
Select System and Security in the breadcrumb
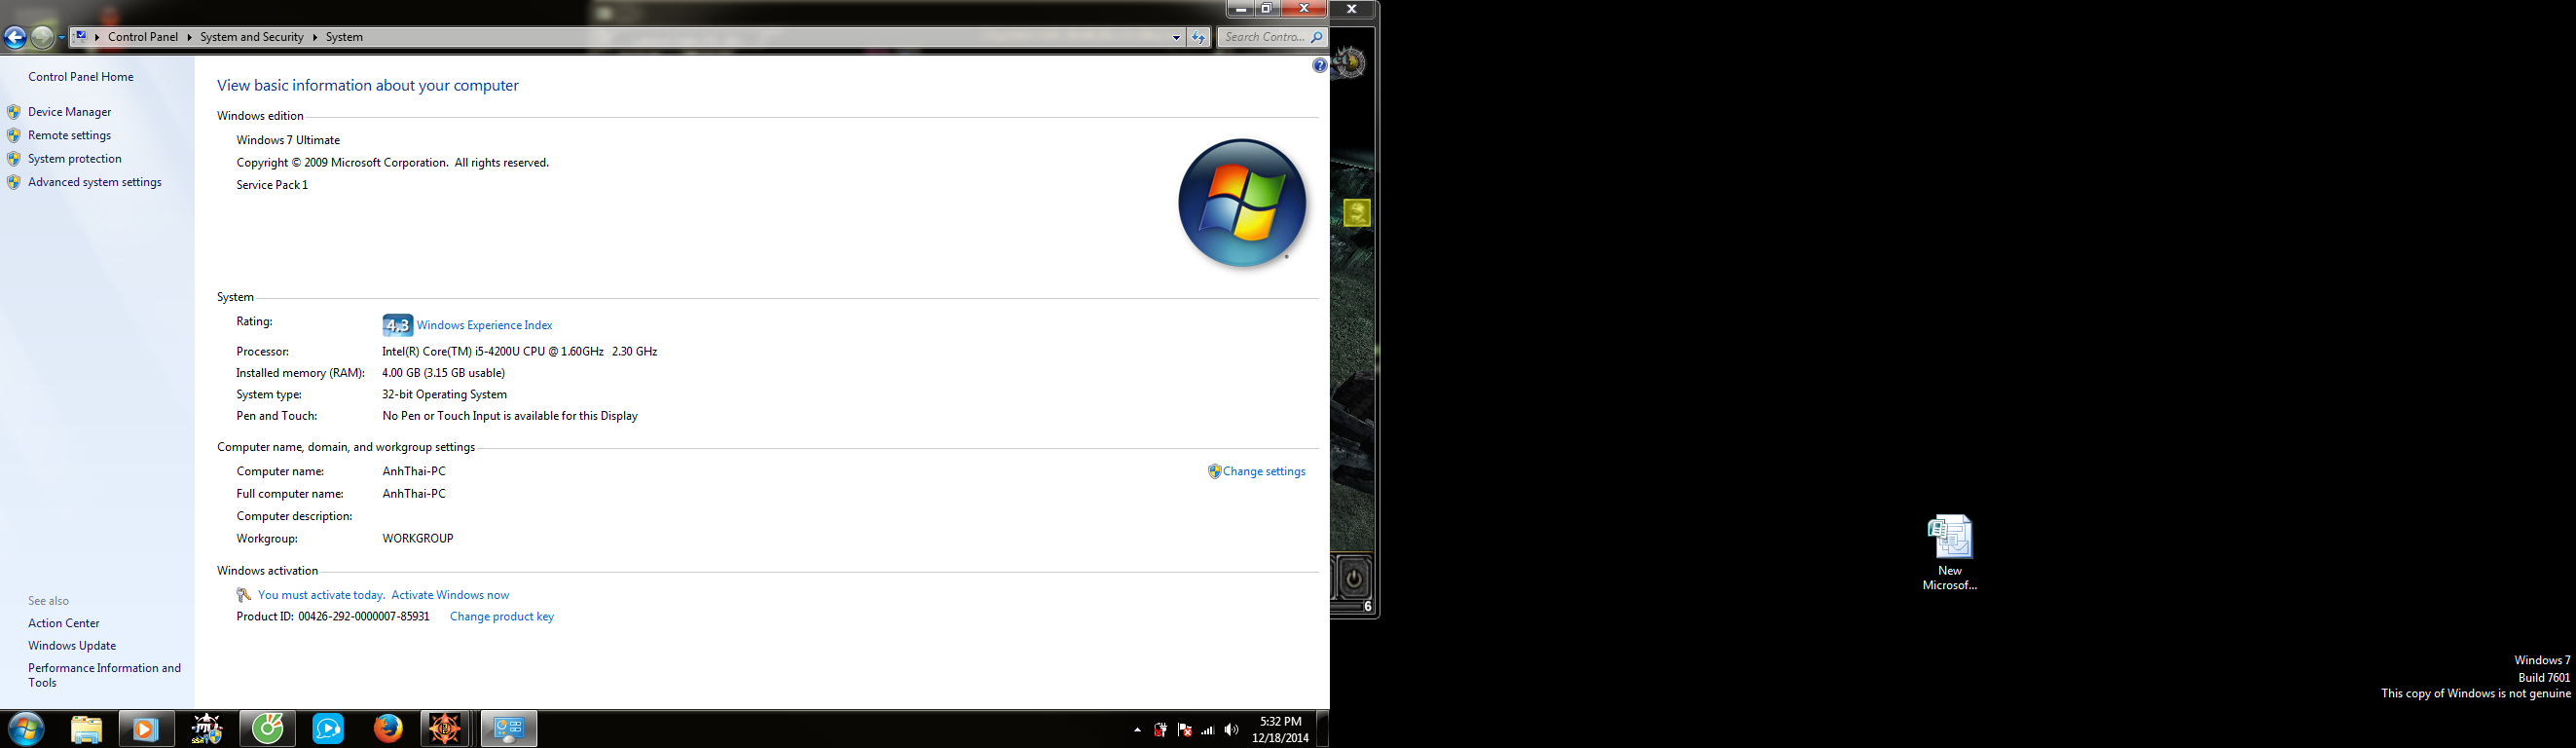click(252, 37)
